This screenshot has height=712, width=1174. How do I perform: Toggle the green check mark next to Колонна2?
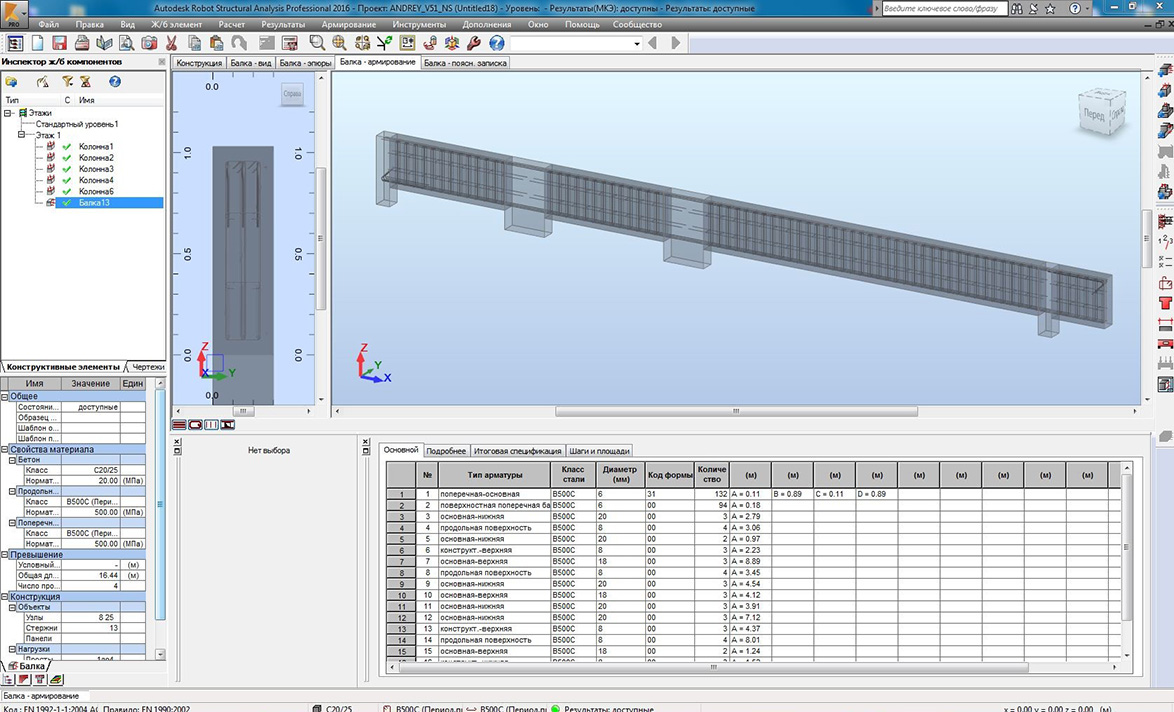click(x=67, y=158)
